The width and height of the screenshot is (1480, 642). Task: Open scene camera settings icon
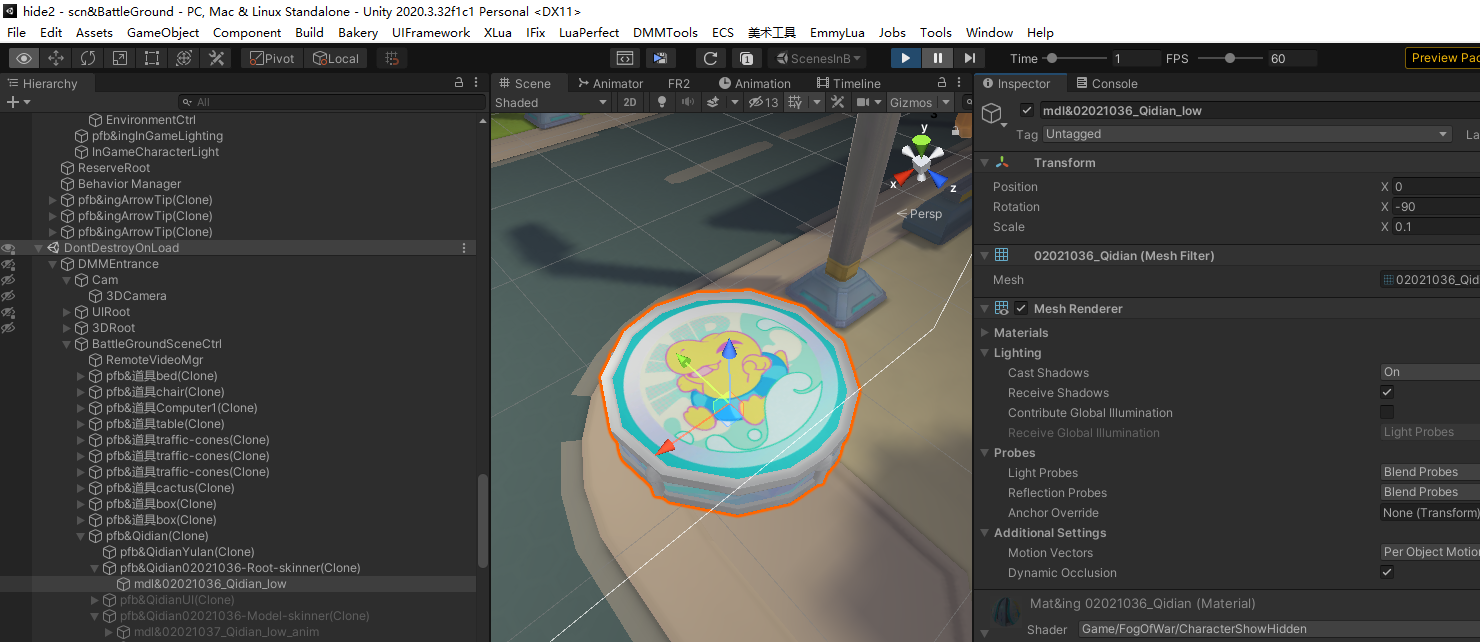[x=864, y=102]
